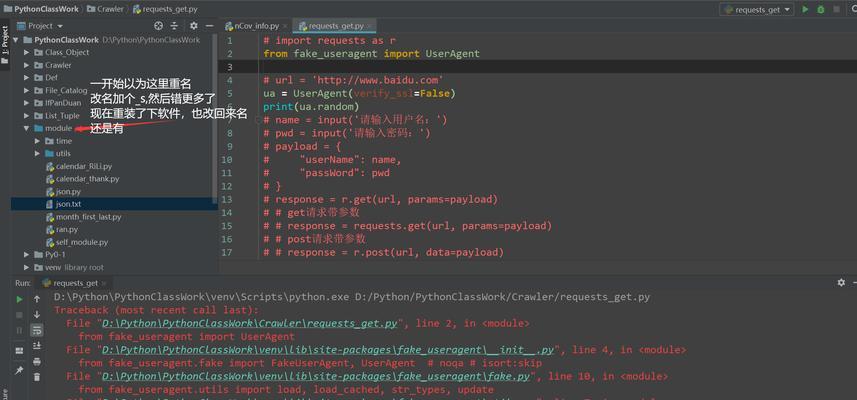Click the line 17 commented r.post code
The image size is (857, 400).
point(383,252)
